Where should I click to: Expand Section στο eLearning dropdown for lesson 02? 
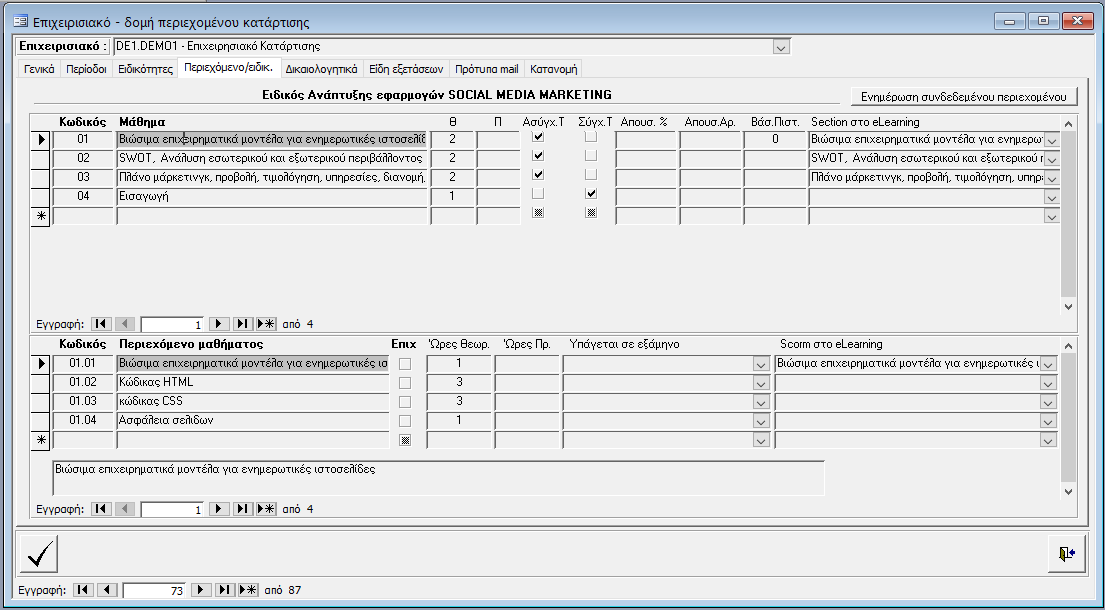1050,159
